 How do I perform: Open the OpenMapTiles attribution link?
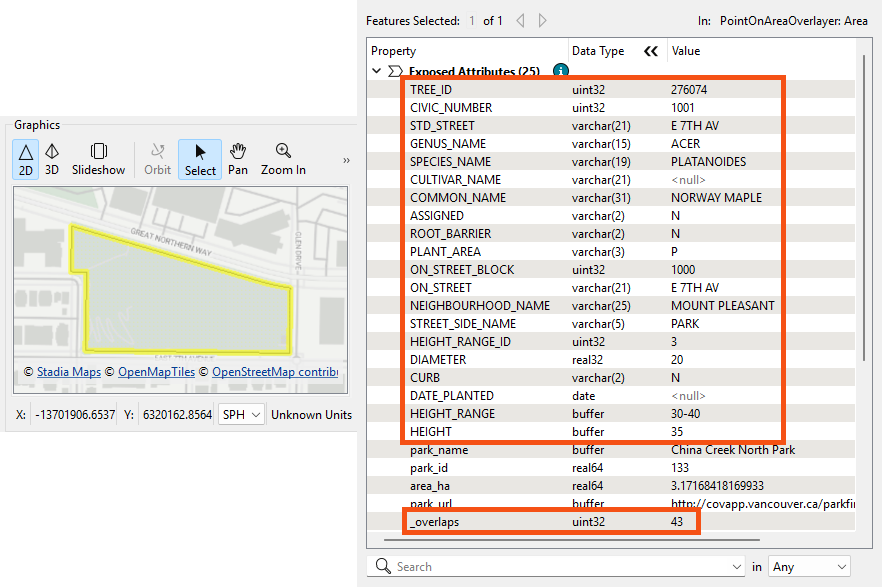(x=156, y=372)
